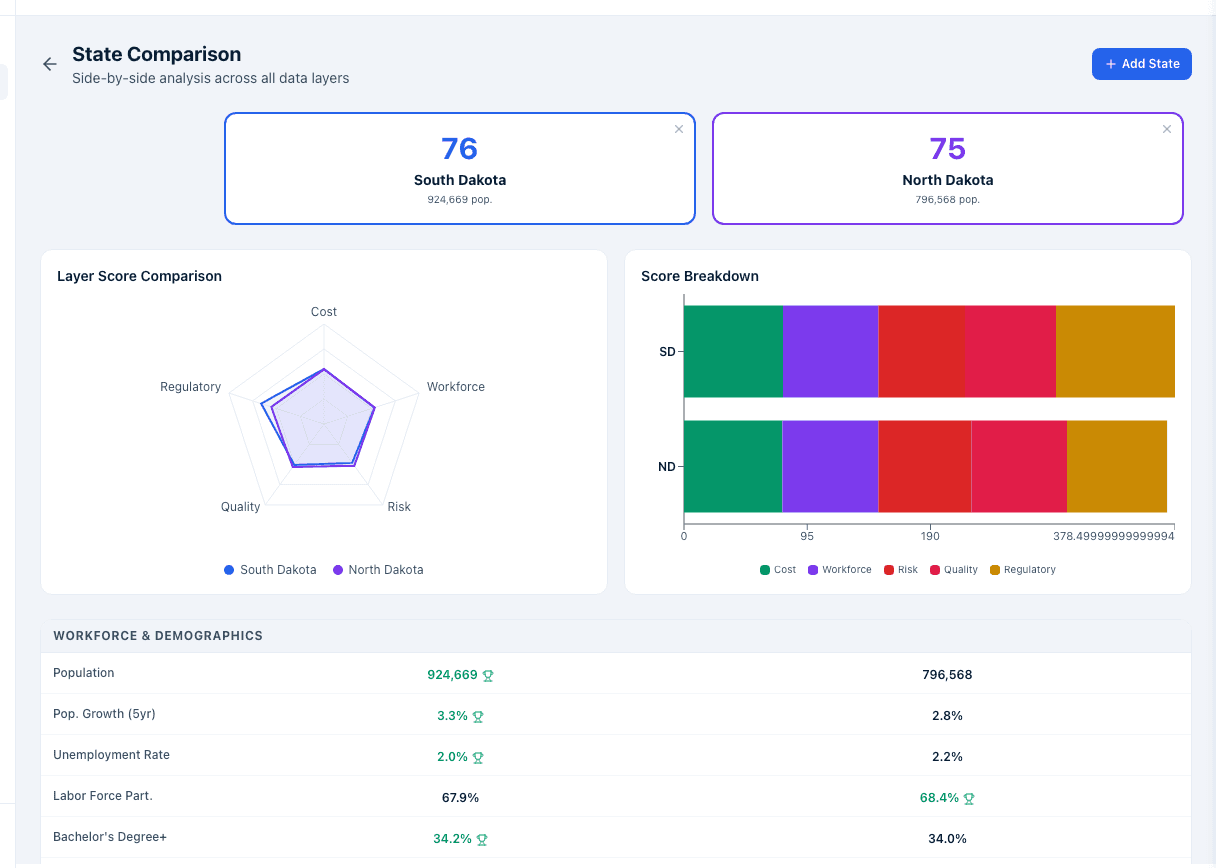Screen dimensions: 1216x868
Task: Click ND red Risk bar segment
Action: pos(924,467)
